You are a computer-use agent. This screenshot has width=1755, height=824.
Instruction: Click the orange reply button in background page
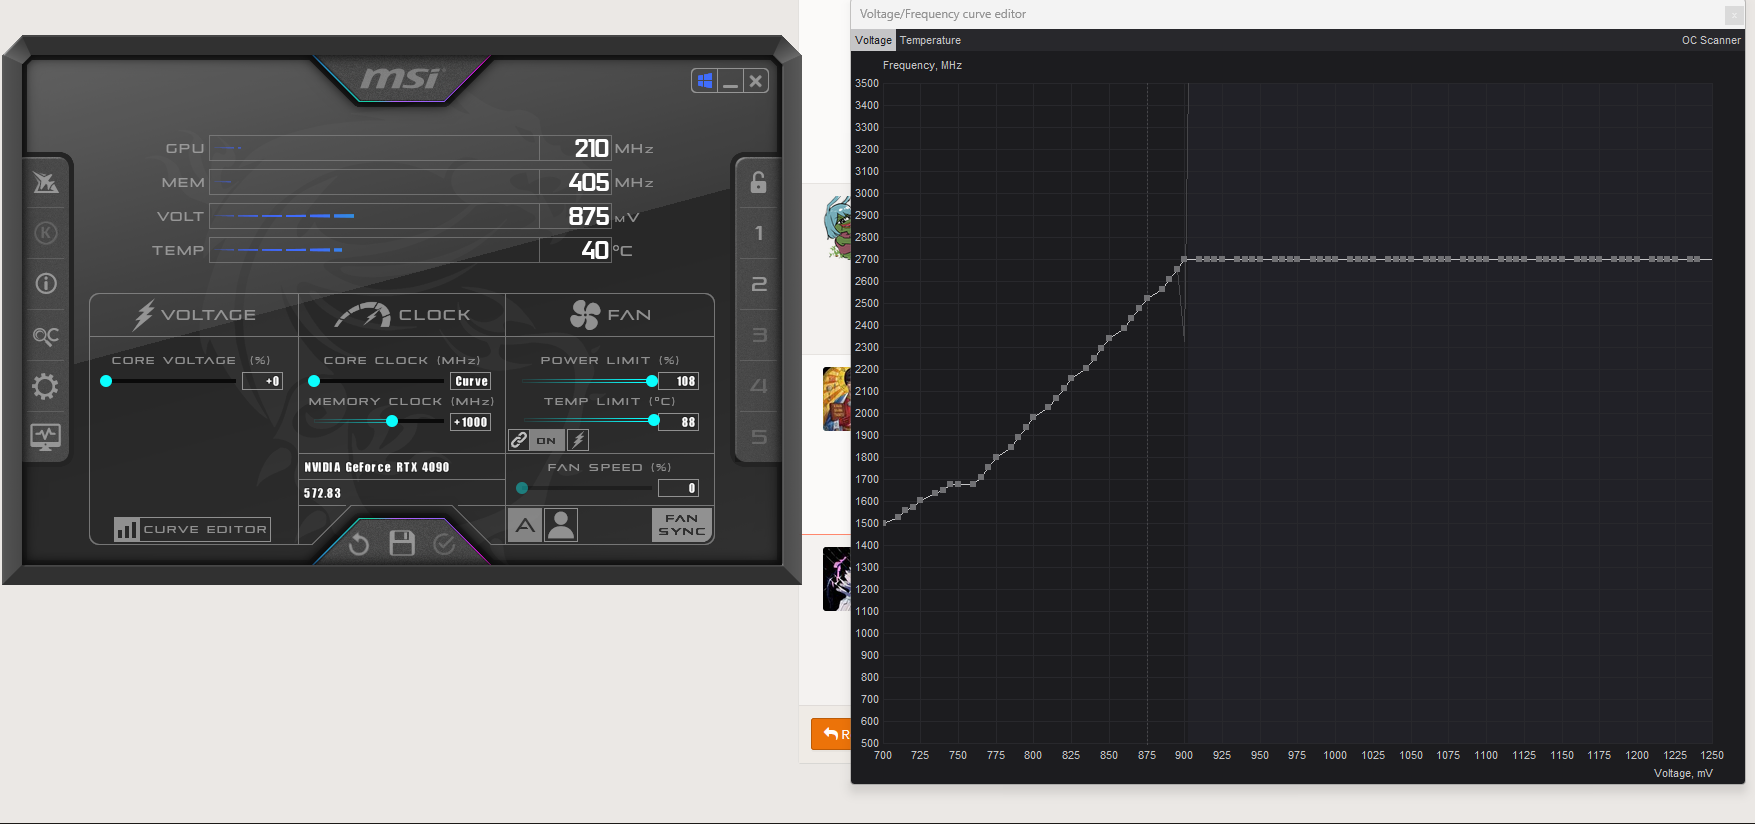(x=831, y=734)
